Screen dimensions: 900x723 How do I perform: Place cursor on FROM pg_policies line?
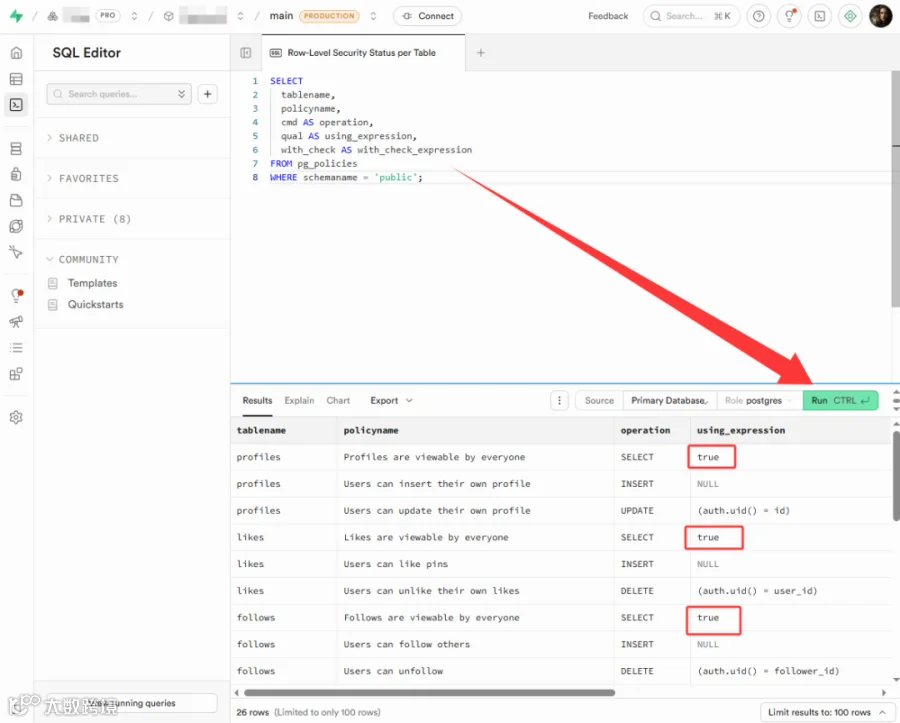(x=313, y=164)
